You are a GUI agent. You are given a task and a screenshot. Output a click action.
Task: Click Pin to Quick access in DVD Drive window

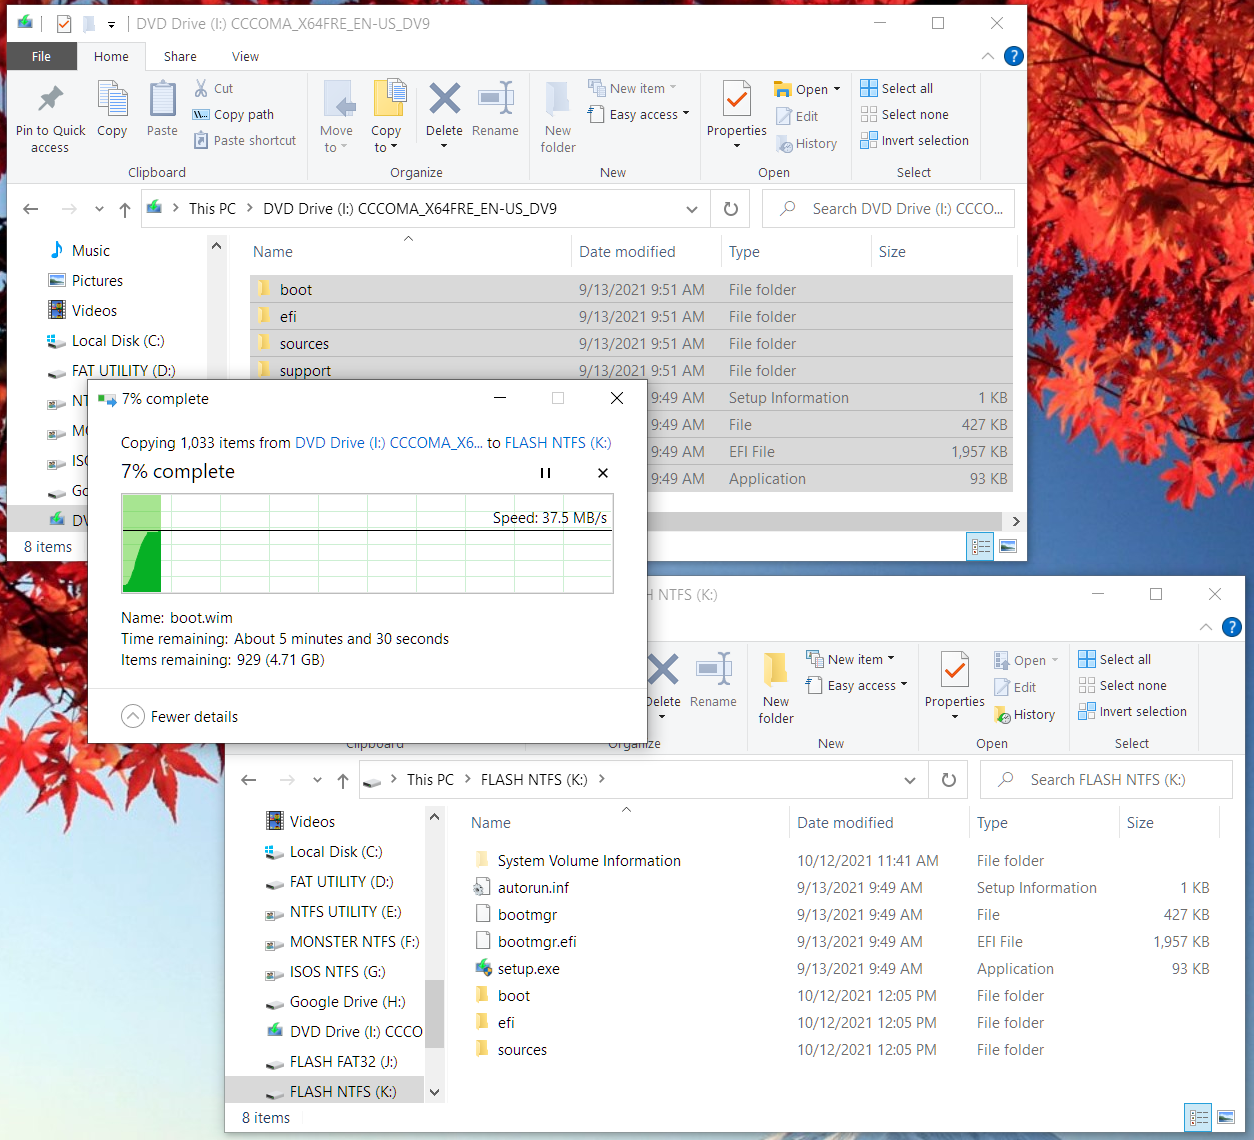click(x=50, y=118)
